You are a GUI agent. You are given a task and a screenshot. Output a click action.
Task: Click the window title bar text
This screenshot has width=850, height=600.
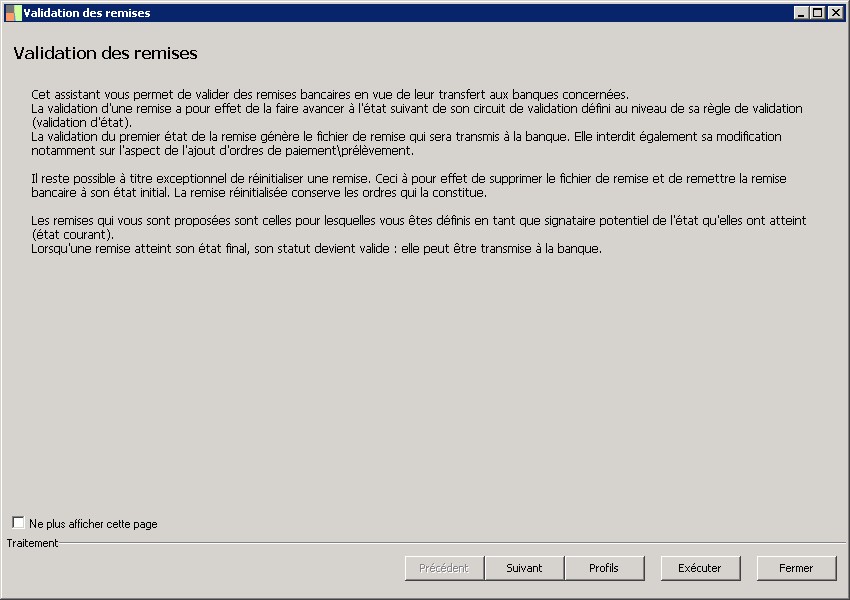pyautogui.click(x=87, y=13)
